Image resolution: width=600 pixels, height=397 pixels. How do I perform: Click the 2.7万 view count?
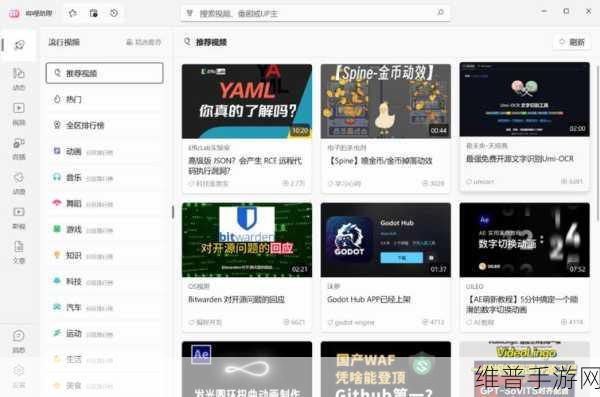(293, 183)
